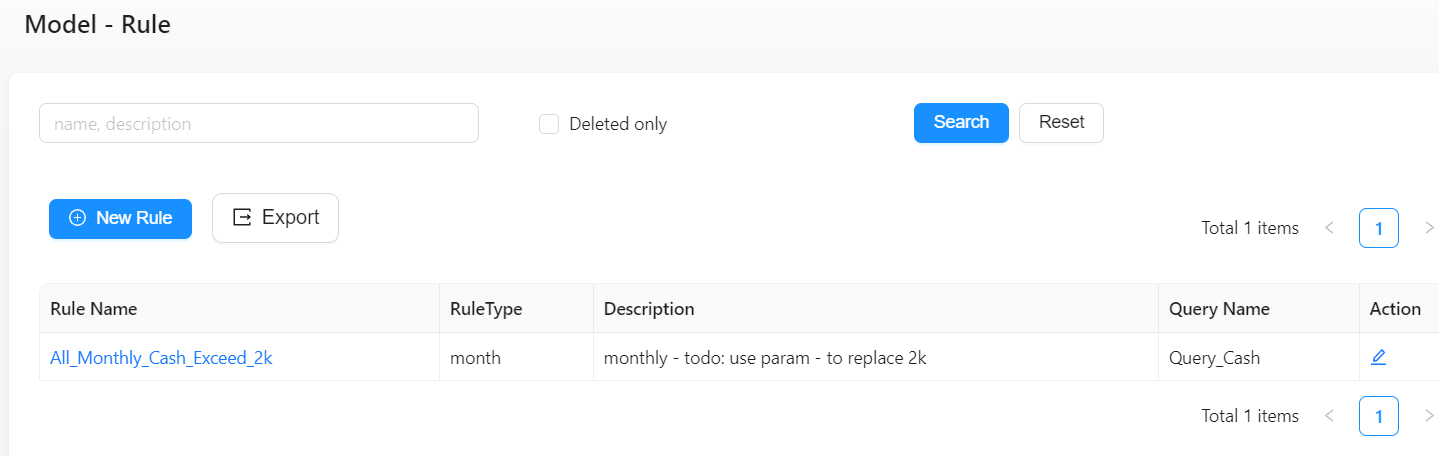The image size is (1439, 456).
Task: Focus the name, description search field
Action: point(259,123)
